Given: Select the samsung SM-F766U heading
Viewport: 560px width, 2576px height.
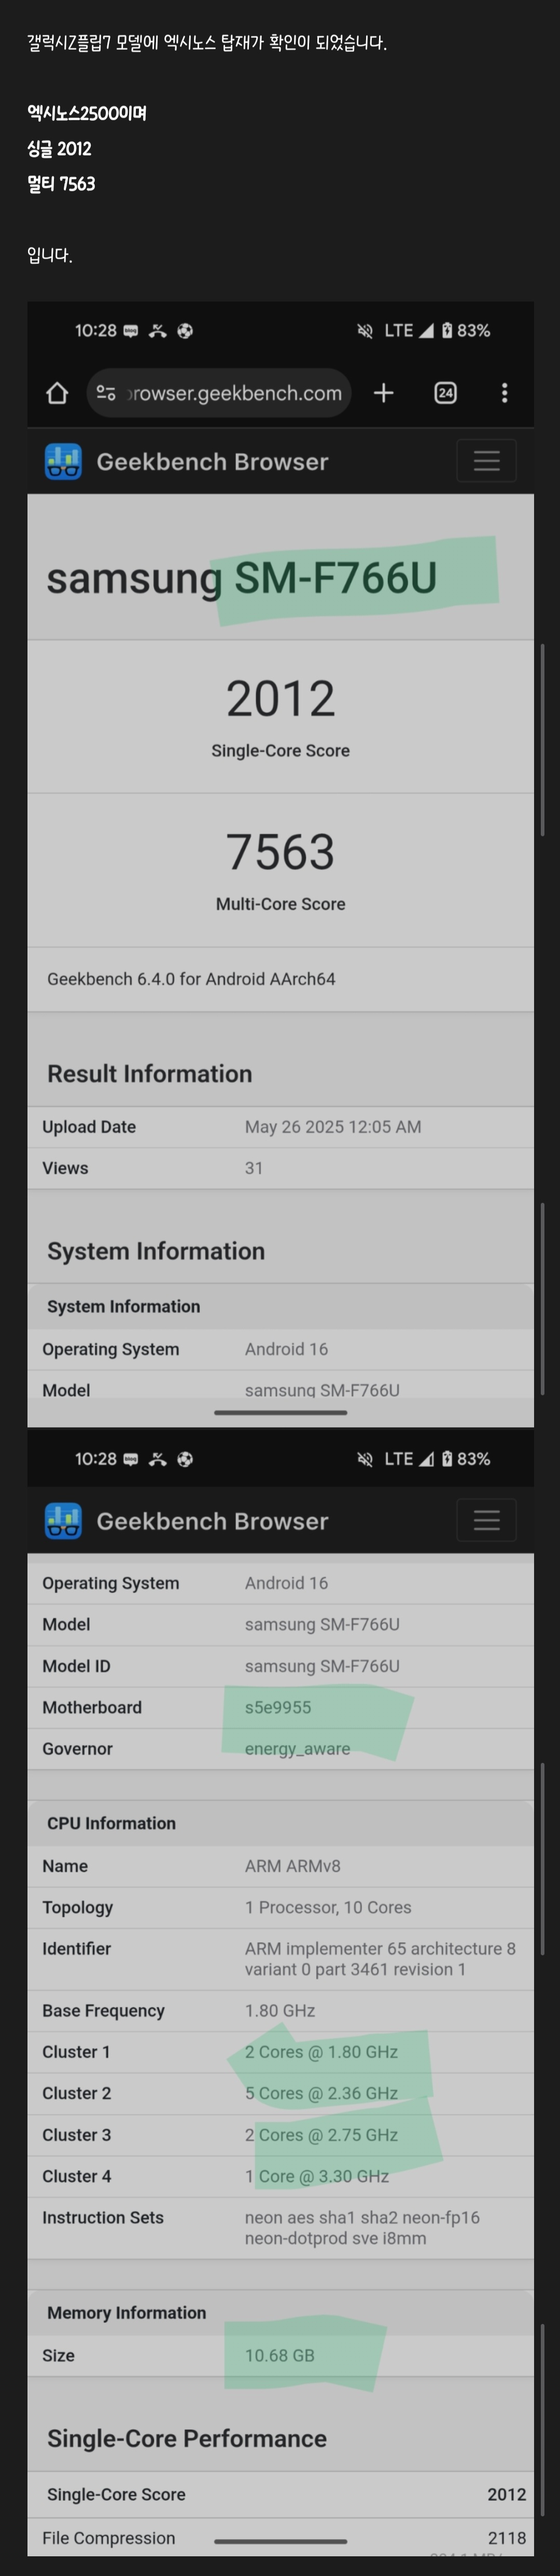Looking at the screenshot, I should (x=242, y=578).
